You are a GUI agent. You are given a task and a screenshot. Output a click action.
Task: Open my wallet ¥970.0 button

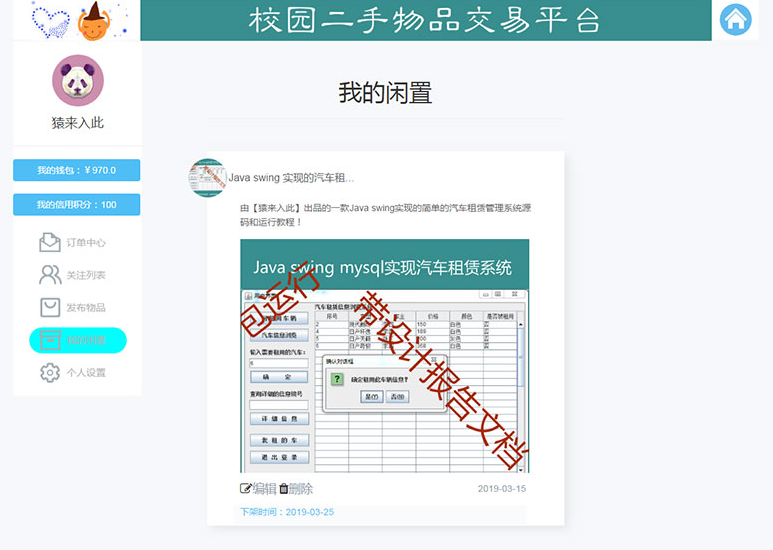tap(76, 170)
